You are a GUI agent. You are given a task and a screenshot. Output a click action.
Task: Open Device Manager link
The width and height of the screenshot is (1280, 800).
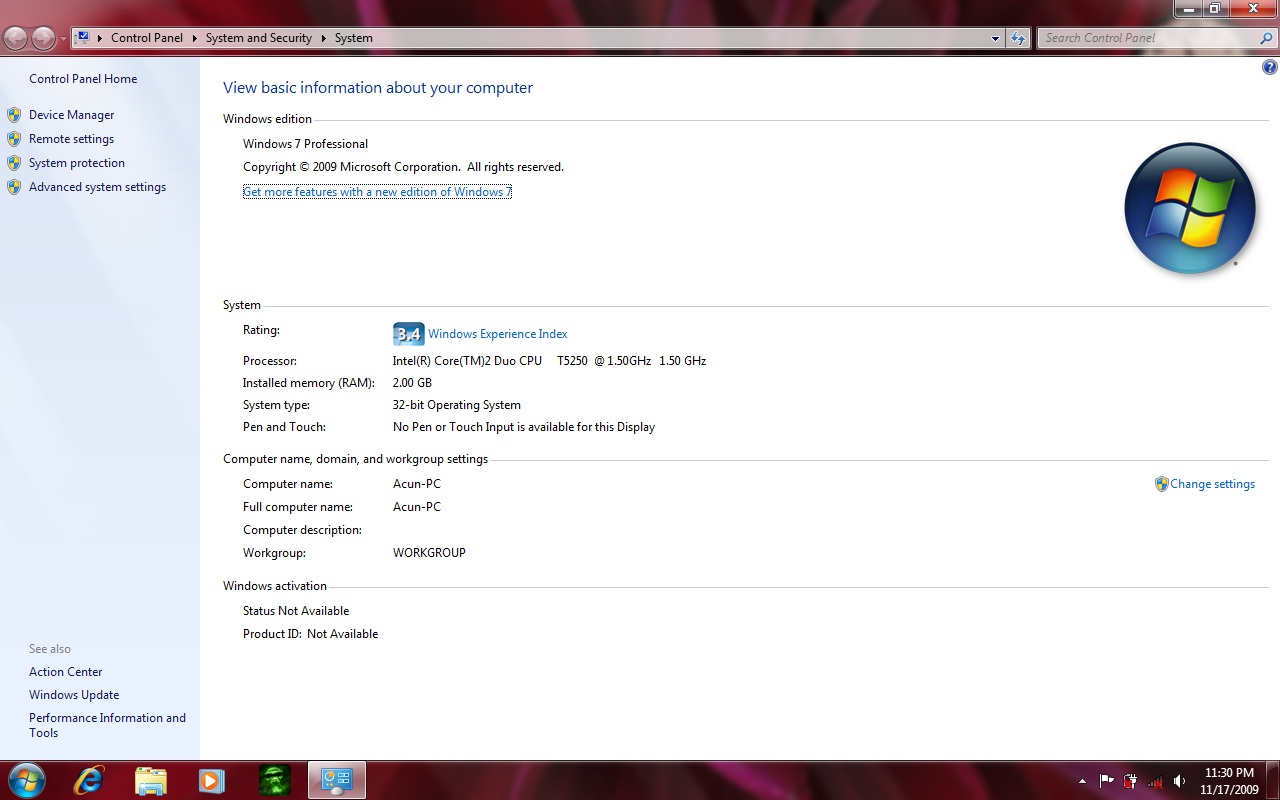pyautogui.click(x=72, y=115)
